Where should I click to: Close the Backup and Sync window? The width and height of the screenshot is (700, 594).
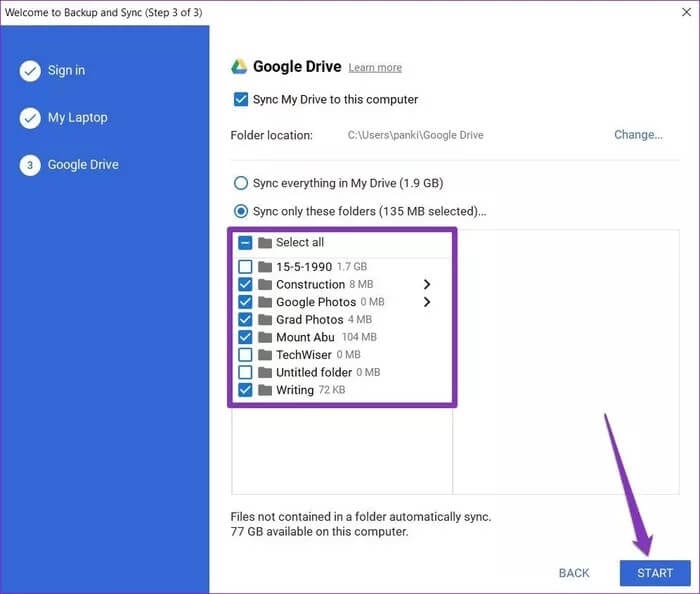pos(687,12)
